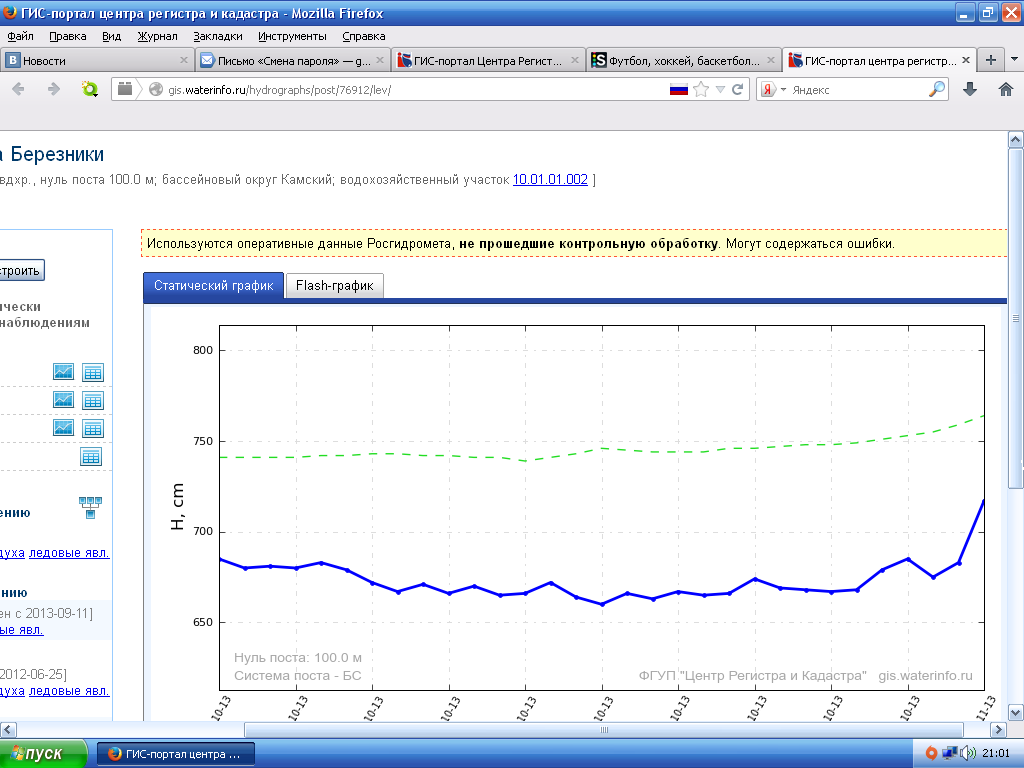Open the Firefox downloads arrow
Viewport: 1024px width, 768px height.
[969, 89]
